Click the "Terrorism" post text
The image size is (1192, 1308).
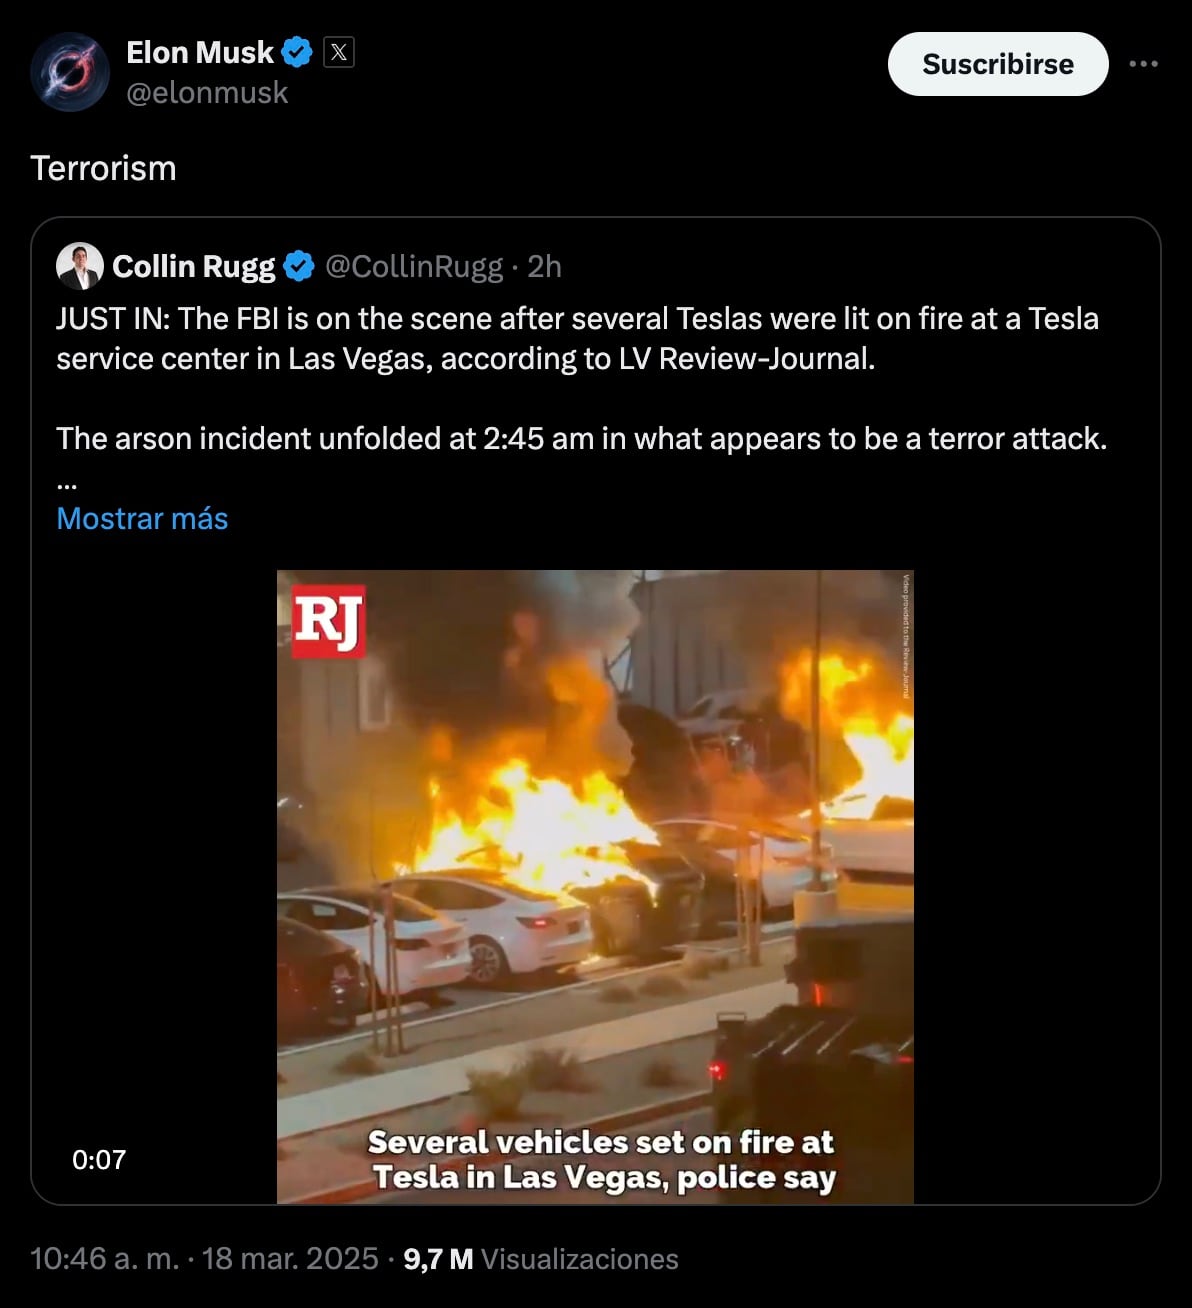[103, 168]
